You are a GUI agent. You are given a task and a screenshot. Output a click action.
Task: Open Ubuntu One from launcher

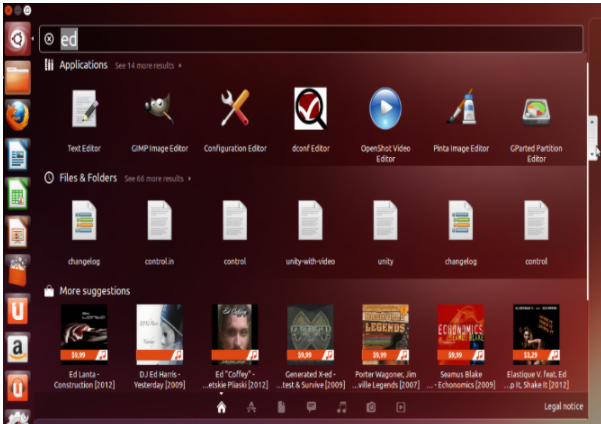point(18,310)
